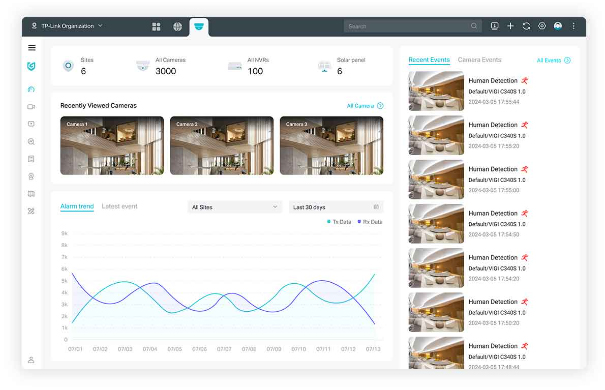Expand the TP-Link Organization dropdown
The width and height of the screenshot is (605, 390).
[x=68, y=26]
